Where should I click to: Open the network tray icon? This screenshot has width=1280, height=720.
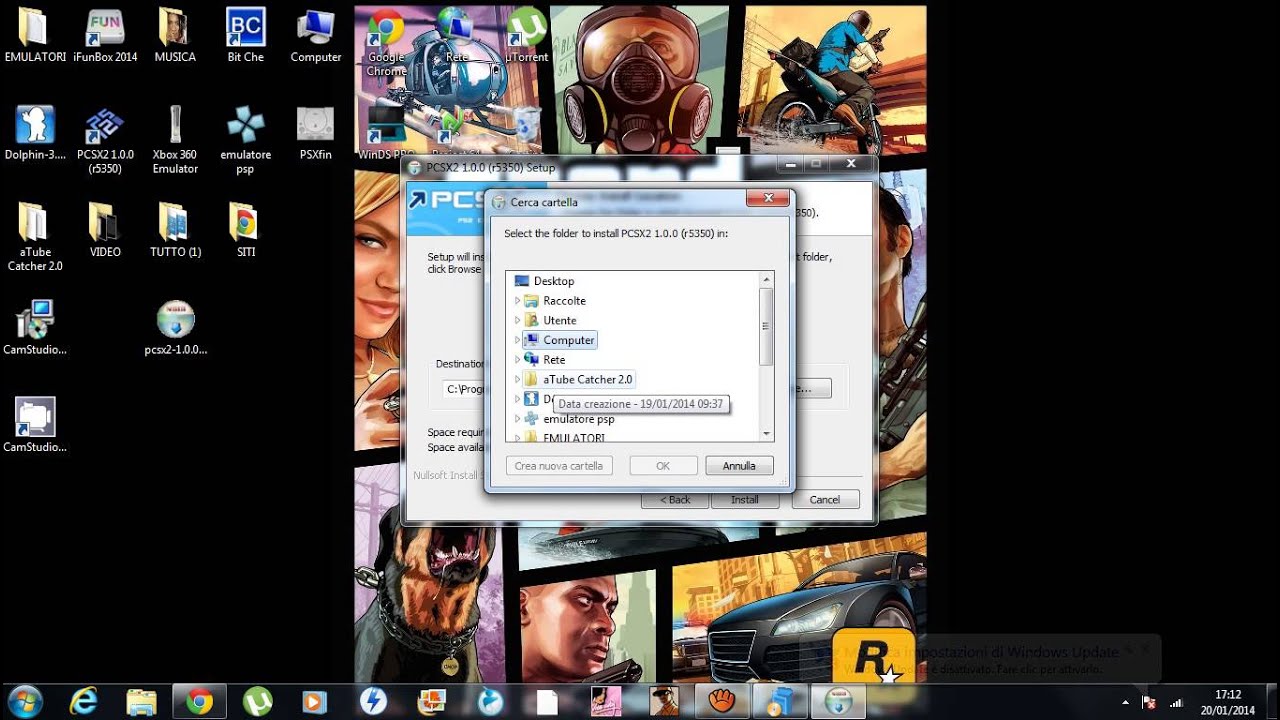(x=1176, y=703)
